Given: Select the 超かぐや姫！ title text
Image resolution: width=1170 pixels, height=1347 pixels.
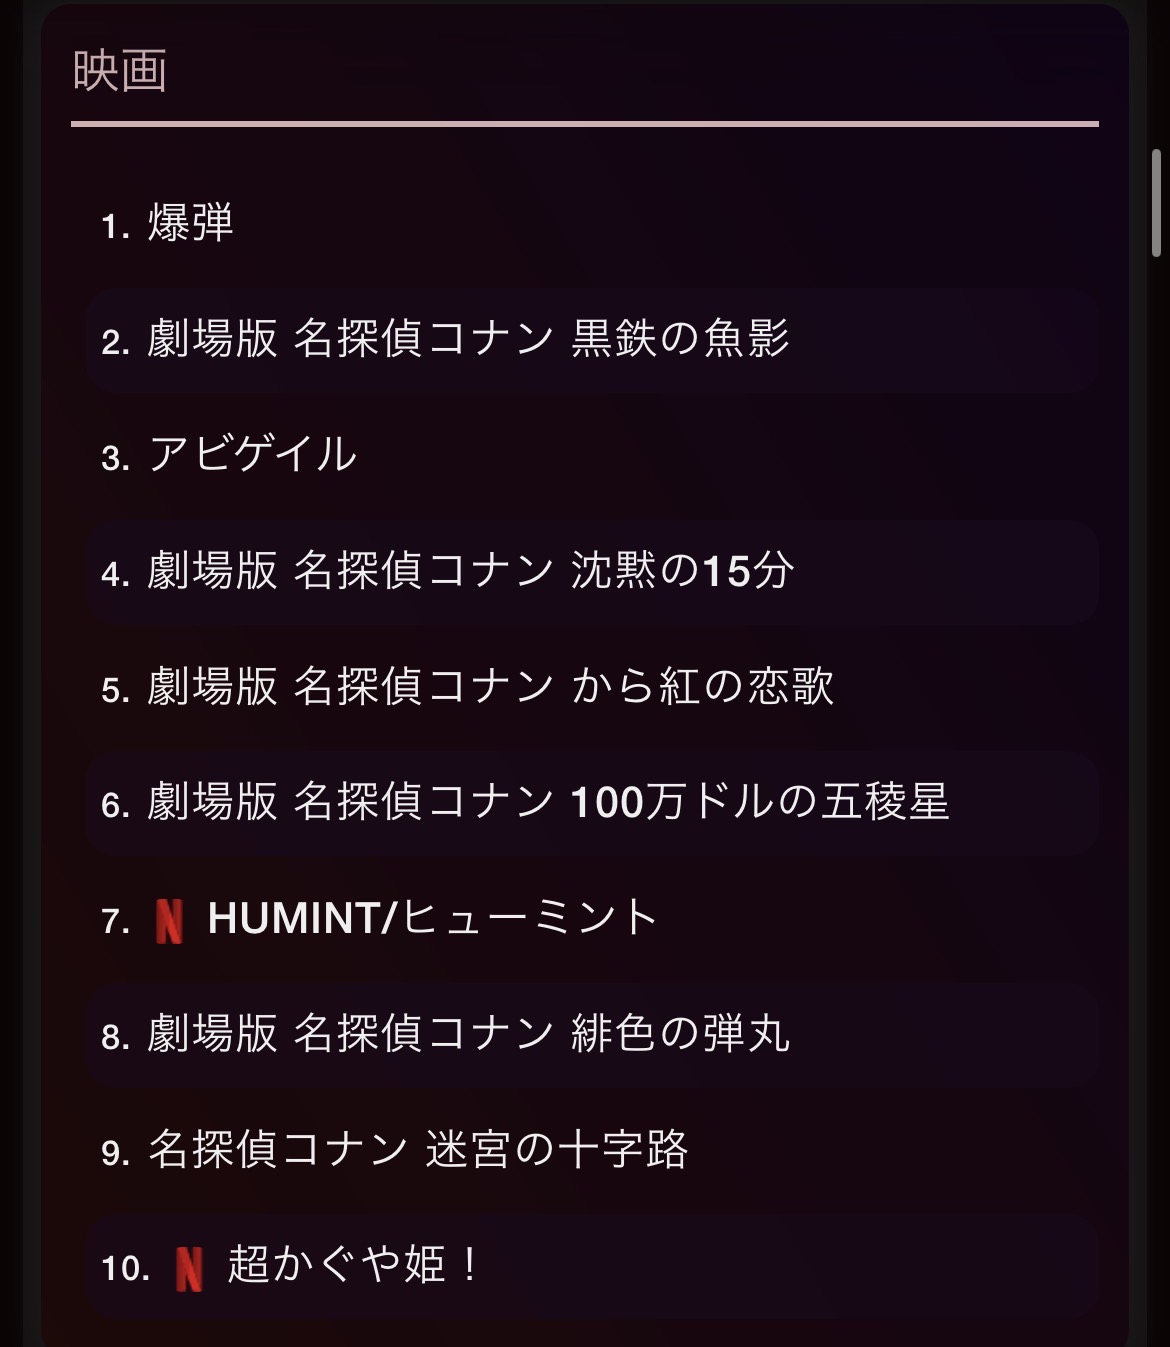Looking at the screenshot, I should (x=354, y=1266).
